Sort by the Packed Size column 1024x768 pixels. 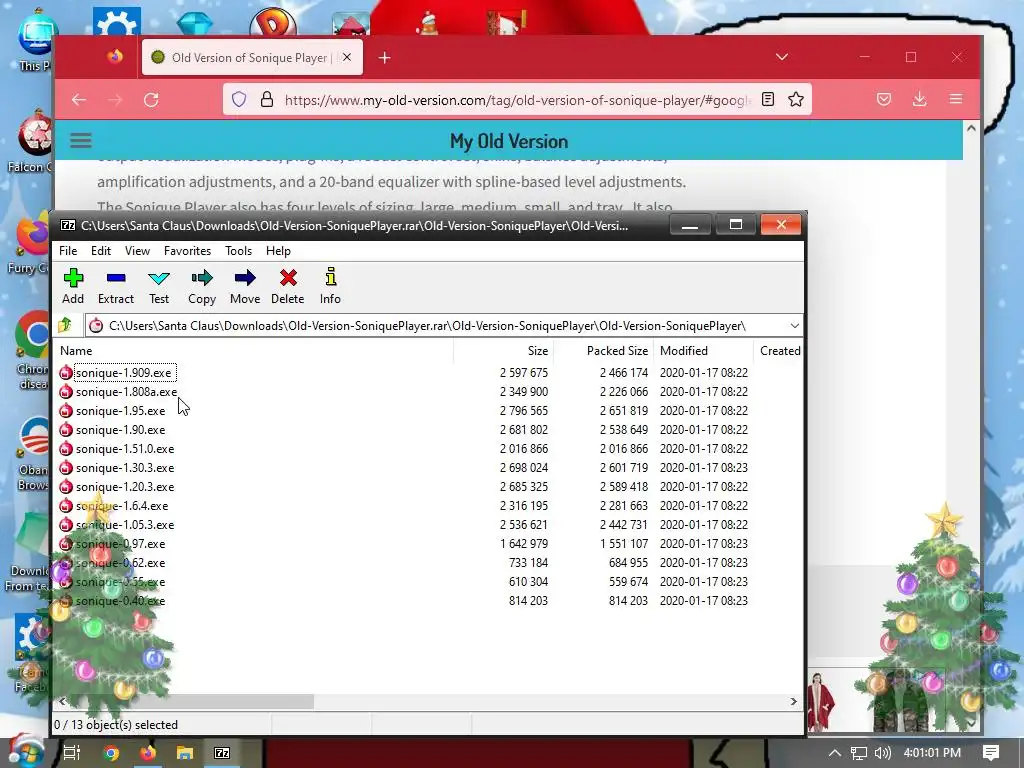(x=603, y=351)
